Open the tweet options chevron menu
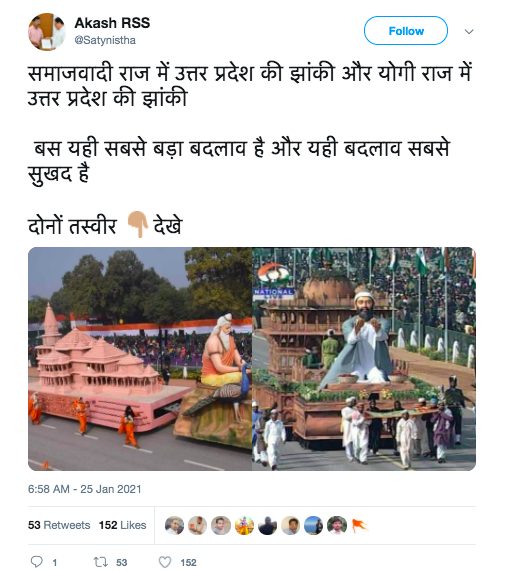 469,31
